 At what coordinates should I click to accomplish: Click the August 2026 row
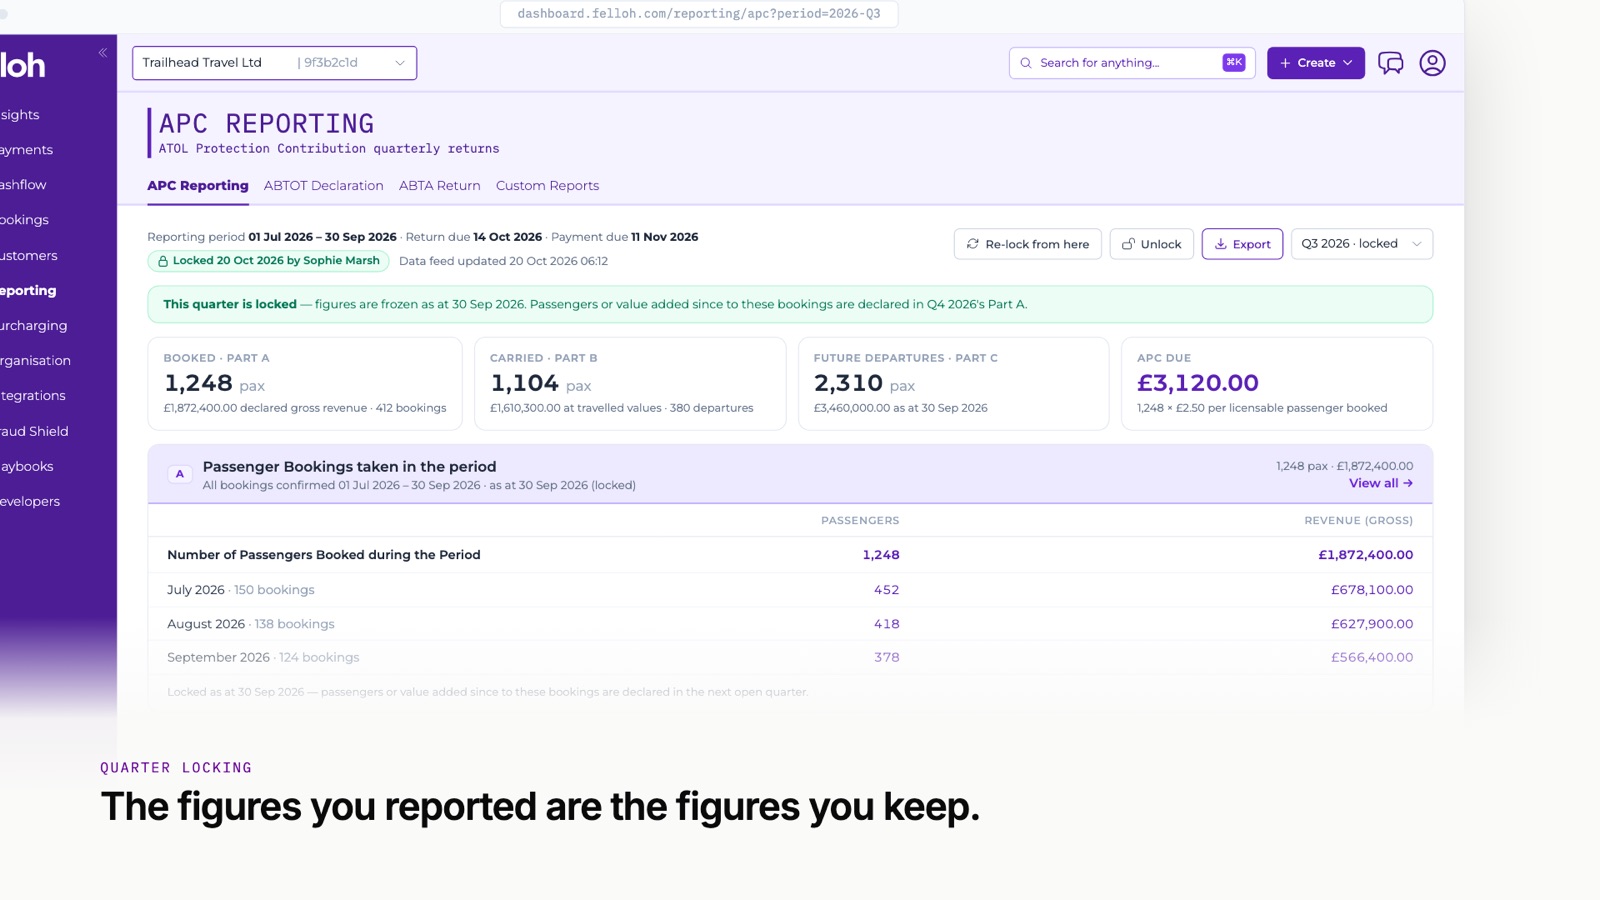click(790, 624)
